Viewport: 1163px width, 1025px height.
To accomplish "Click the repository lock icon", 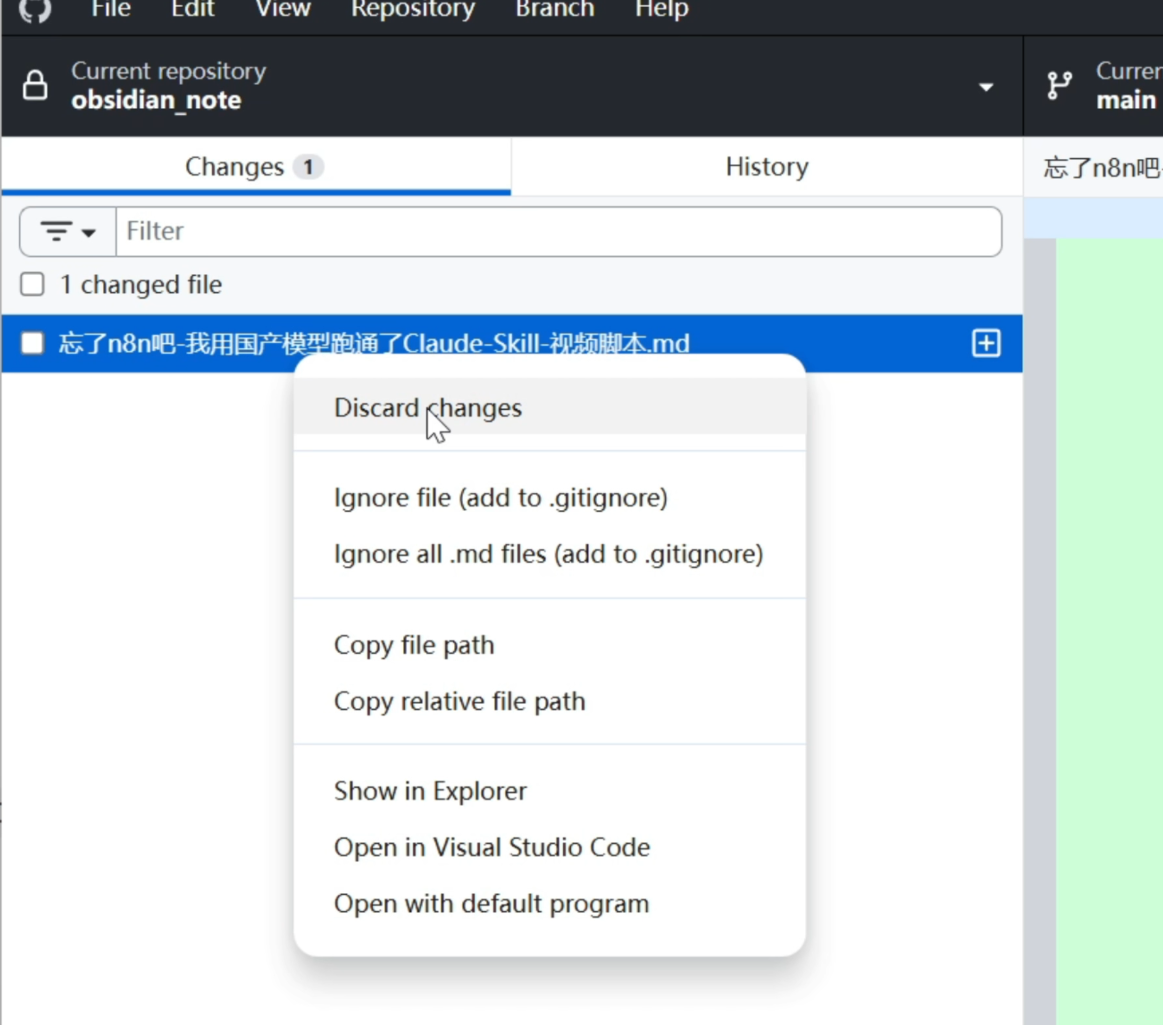I will pyautogui.click(x=35, y=85).
